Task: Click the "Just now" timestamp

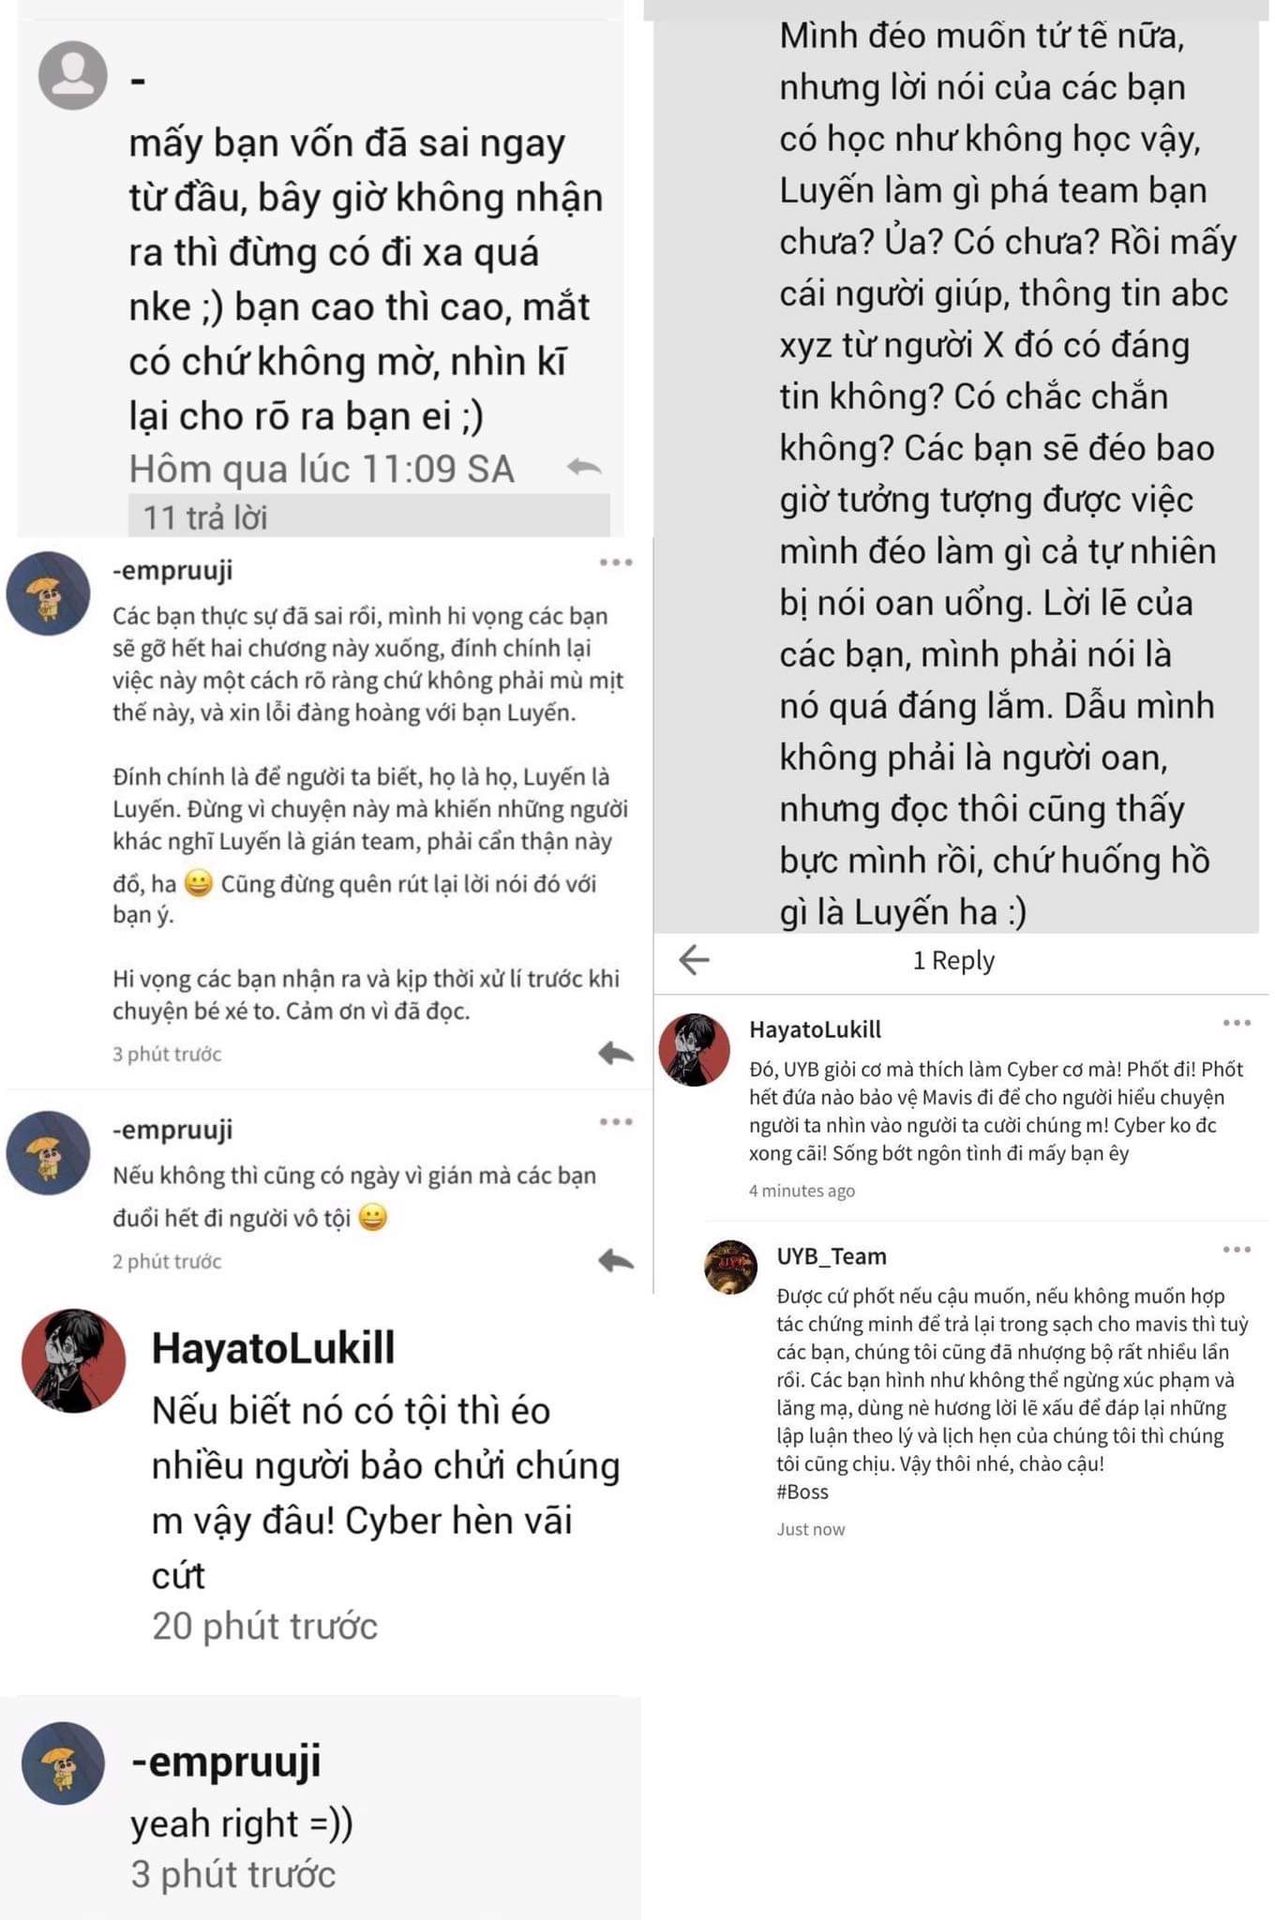Action: point(810,1529)
